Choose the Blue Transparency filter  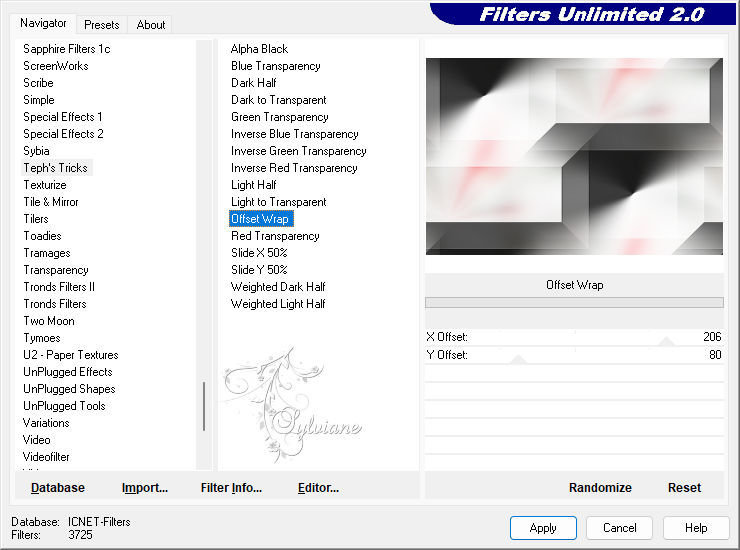pos(276,66)
